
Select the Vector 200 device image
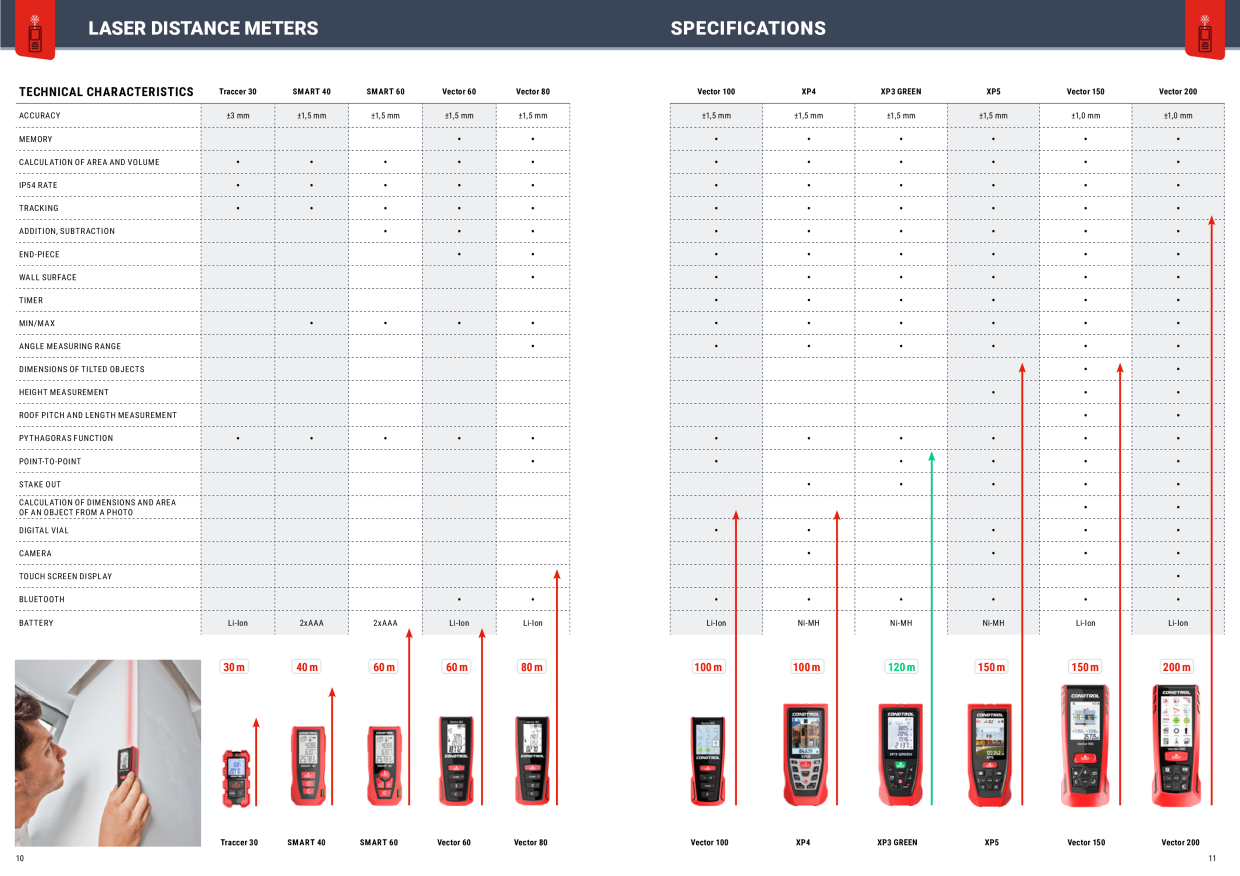pyautogui.click(x=1176, y=746)
